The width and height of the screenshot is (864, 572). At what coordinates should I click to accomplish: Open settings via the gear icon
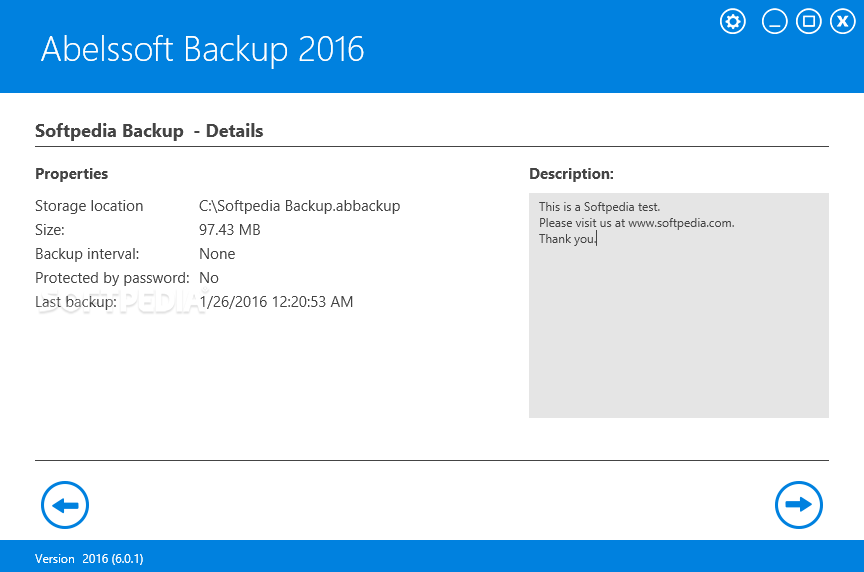[732, 22]
